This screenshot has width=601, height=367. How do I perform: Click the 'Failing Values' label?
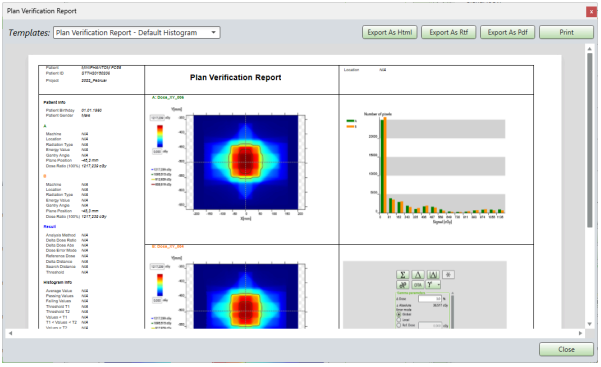(59, 301)
